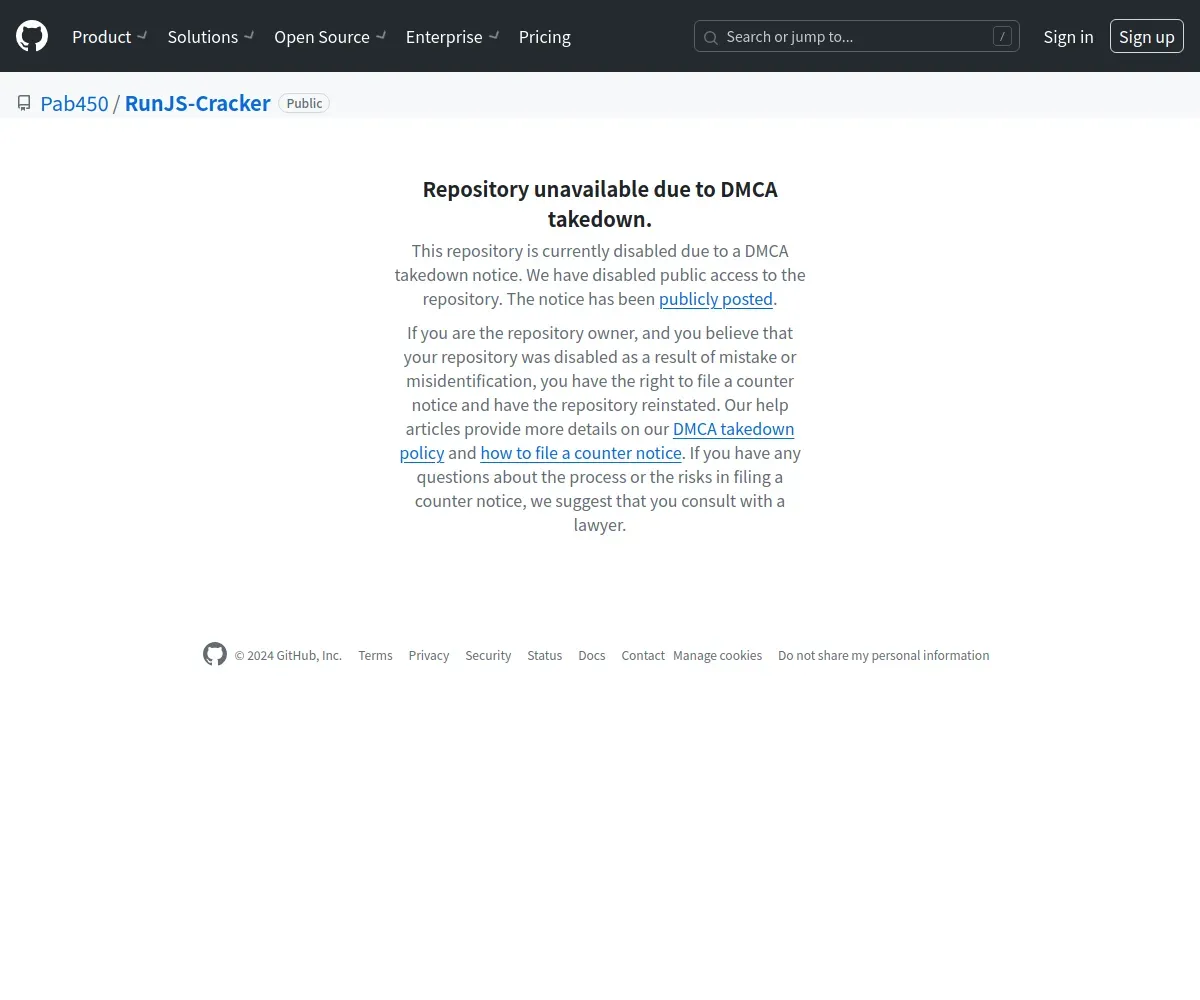Go to the Pricing page

point(545,37)
